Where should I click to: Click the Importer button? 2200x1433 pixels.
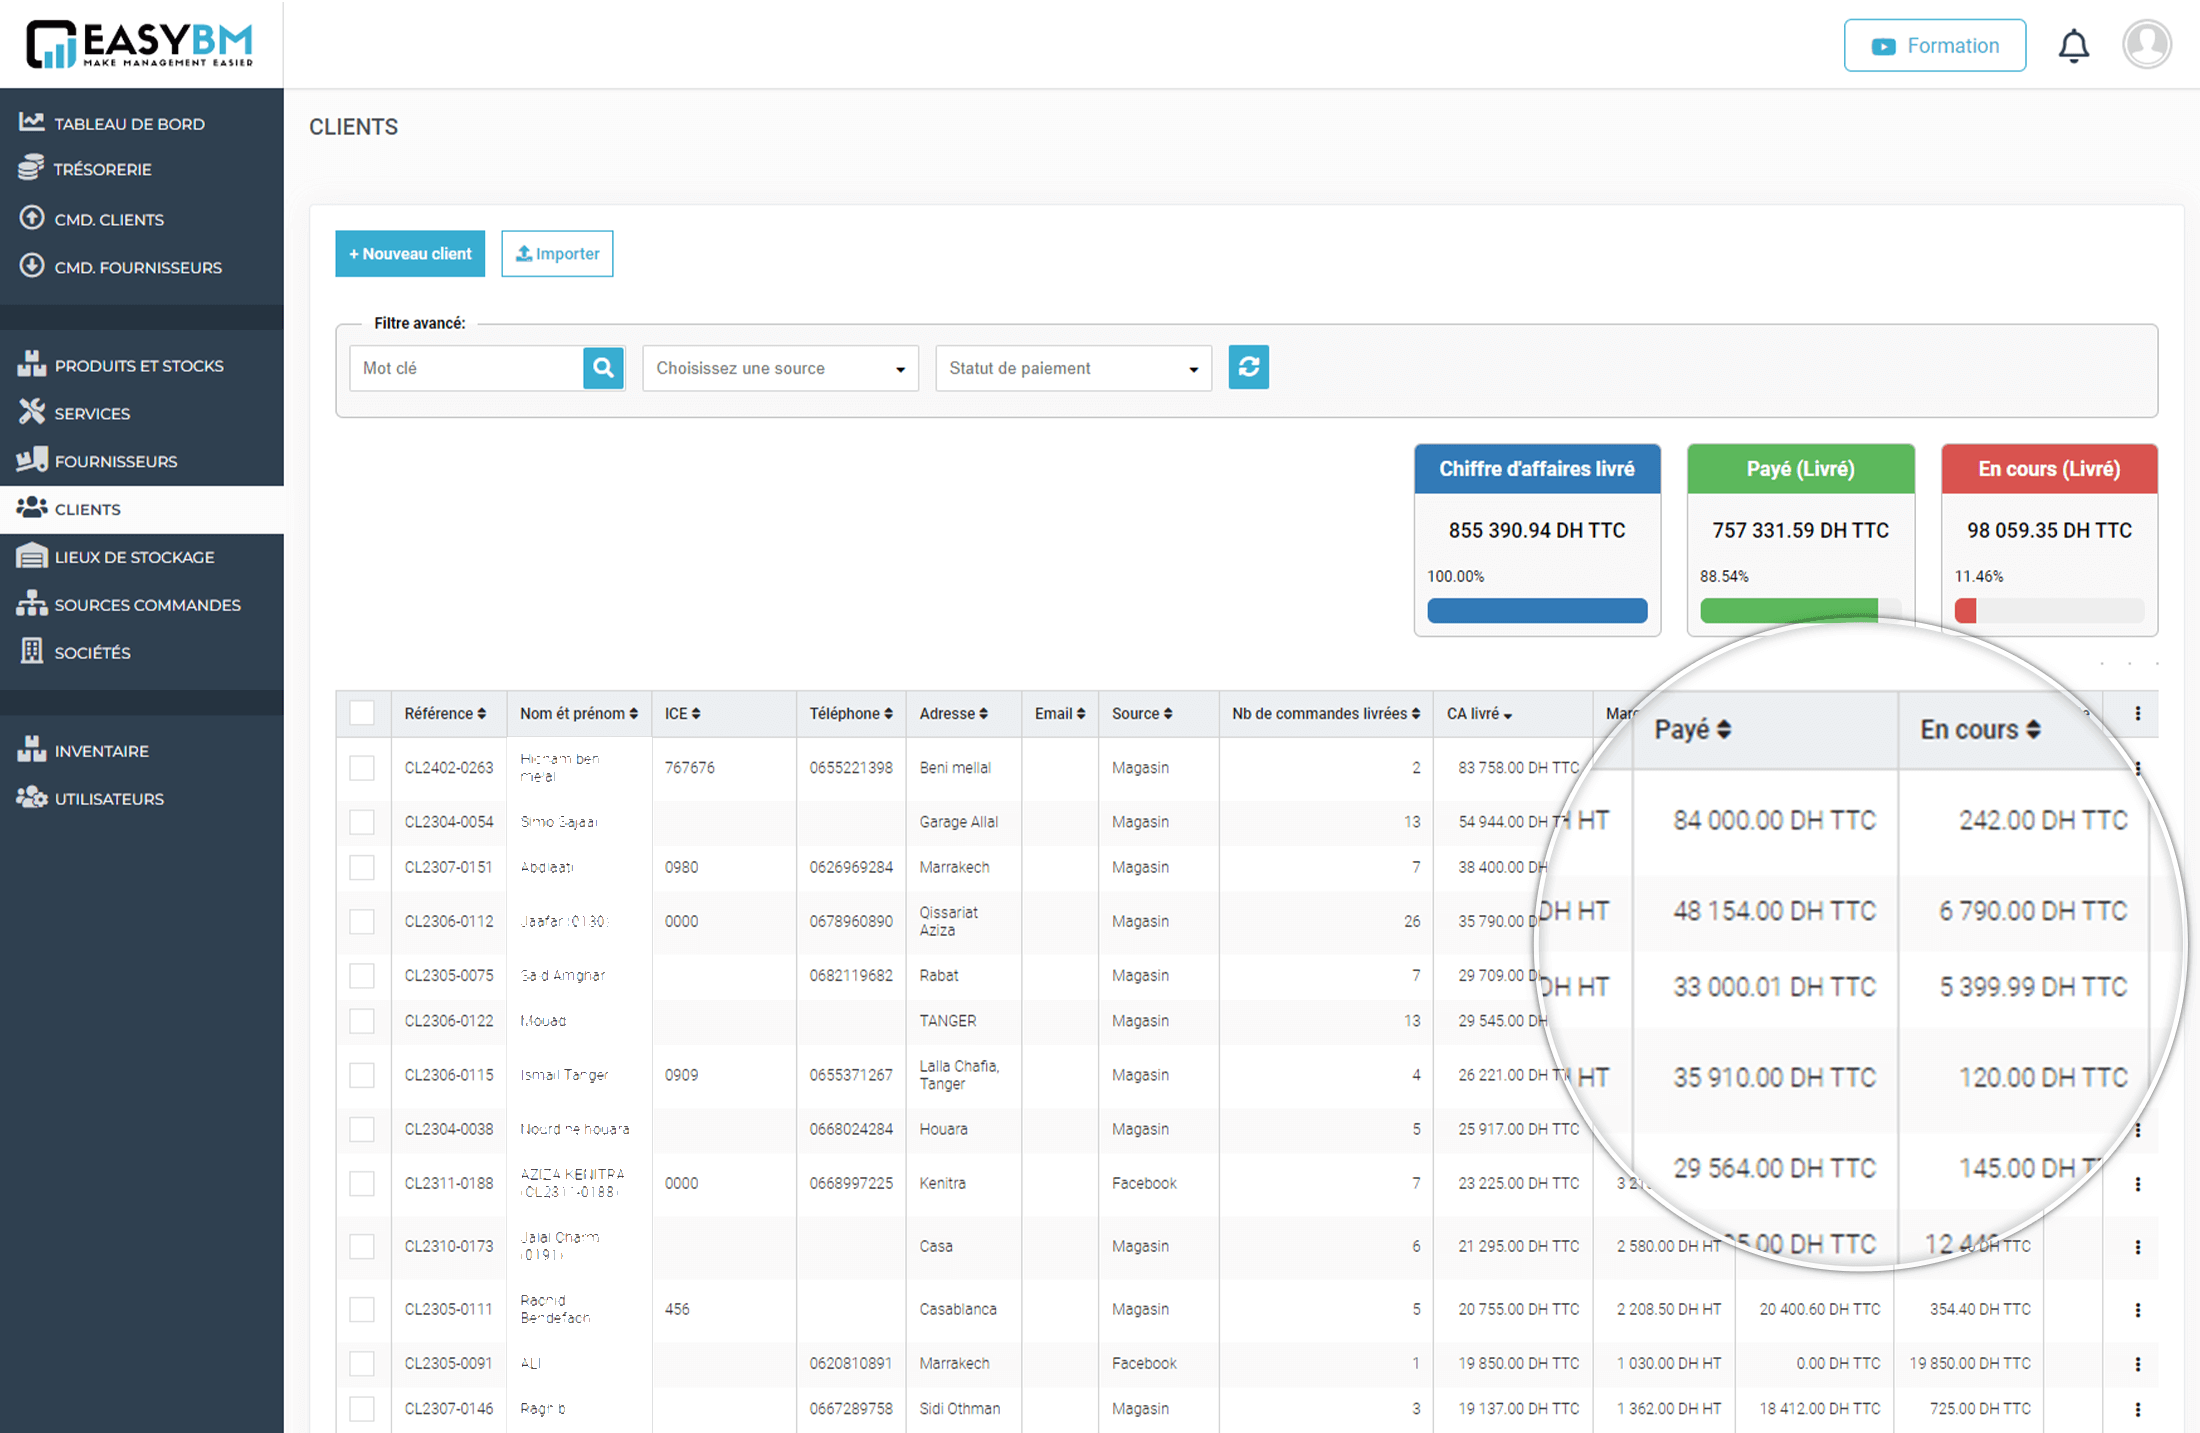tap(557, 253)
